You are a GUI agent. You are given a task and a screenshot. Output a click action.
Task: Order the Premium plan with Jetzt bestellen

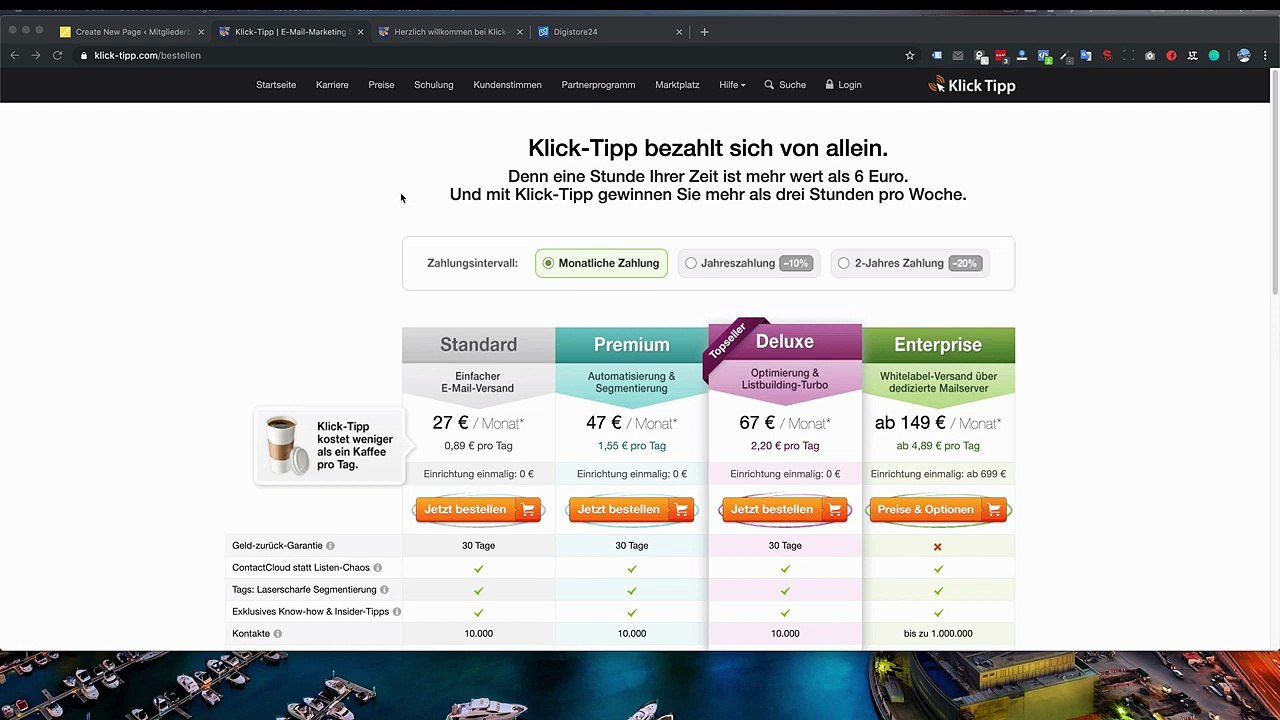point(631,510)
